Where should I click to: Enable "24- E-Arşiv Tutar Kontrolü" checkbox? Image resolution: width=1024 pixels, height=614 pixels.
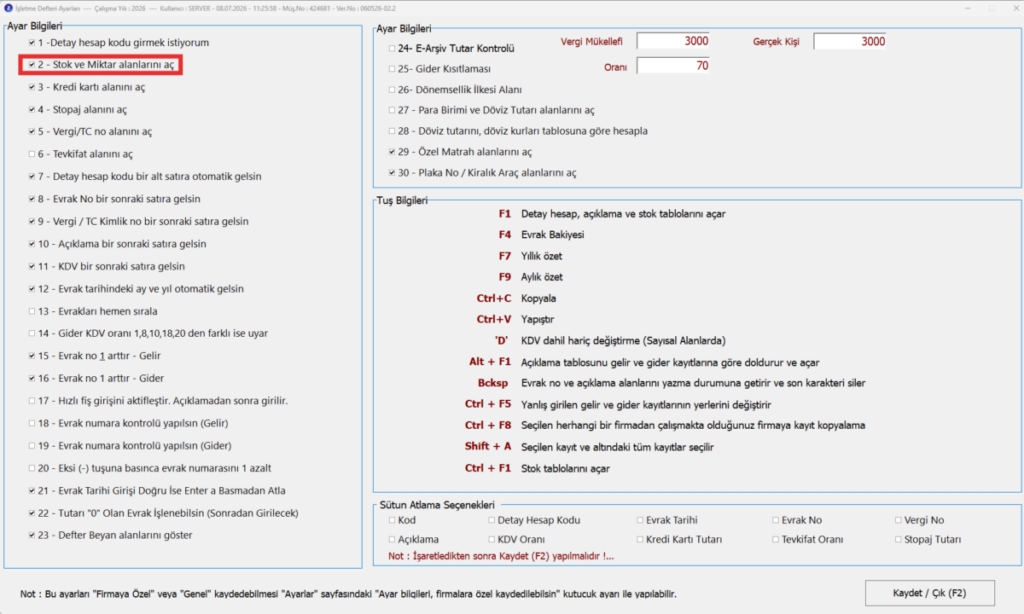click(392, 48)
